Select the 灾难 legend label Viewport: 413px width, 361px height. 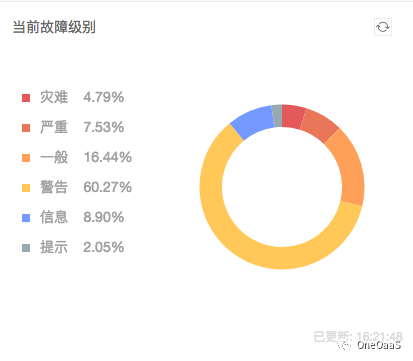pos(54,97)
